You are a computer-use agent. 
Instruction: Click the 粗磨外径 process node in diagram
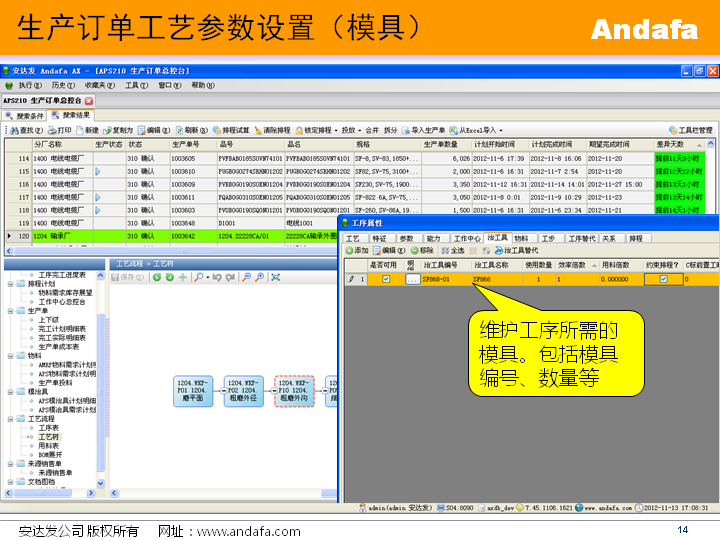(244, 390)
